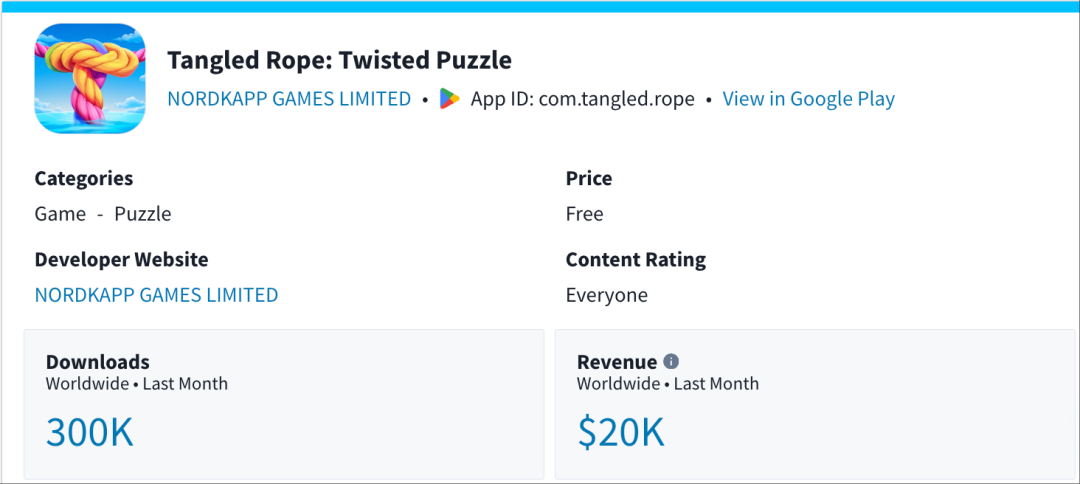Click the Tangled Rope: Twisted Puzzle title

point(339,60)
